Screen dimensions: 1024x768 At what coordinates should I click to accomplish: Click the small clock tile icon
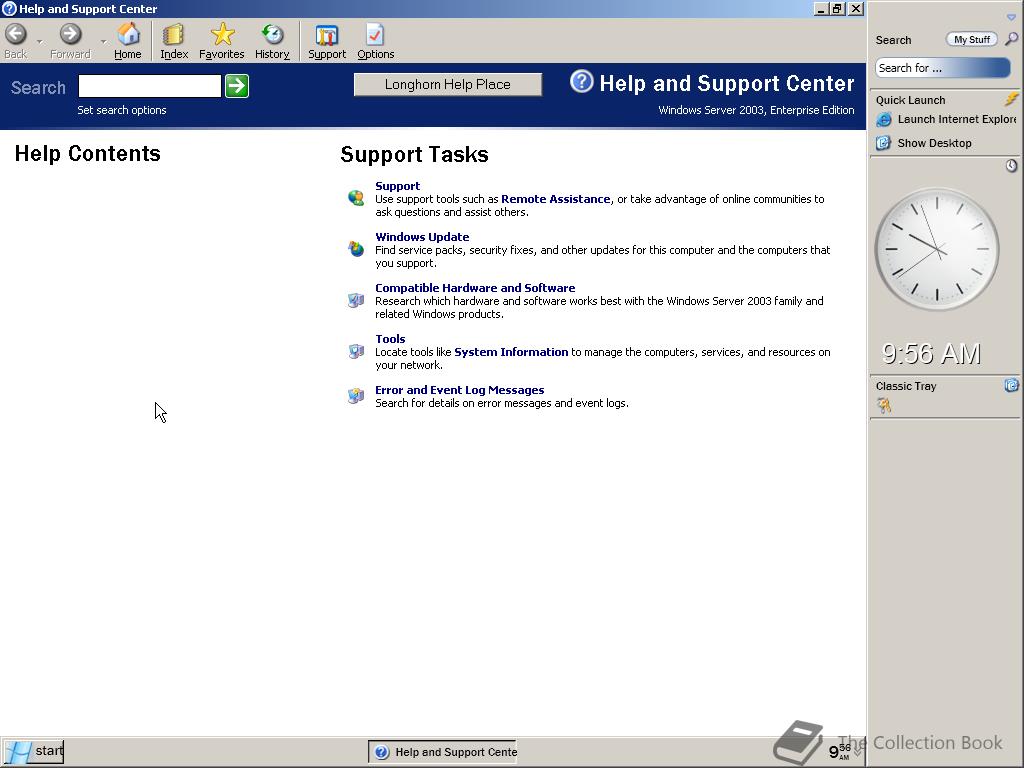click(1011, 166)
